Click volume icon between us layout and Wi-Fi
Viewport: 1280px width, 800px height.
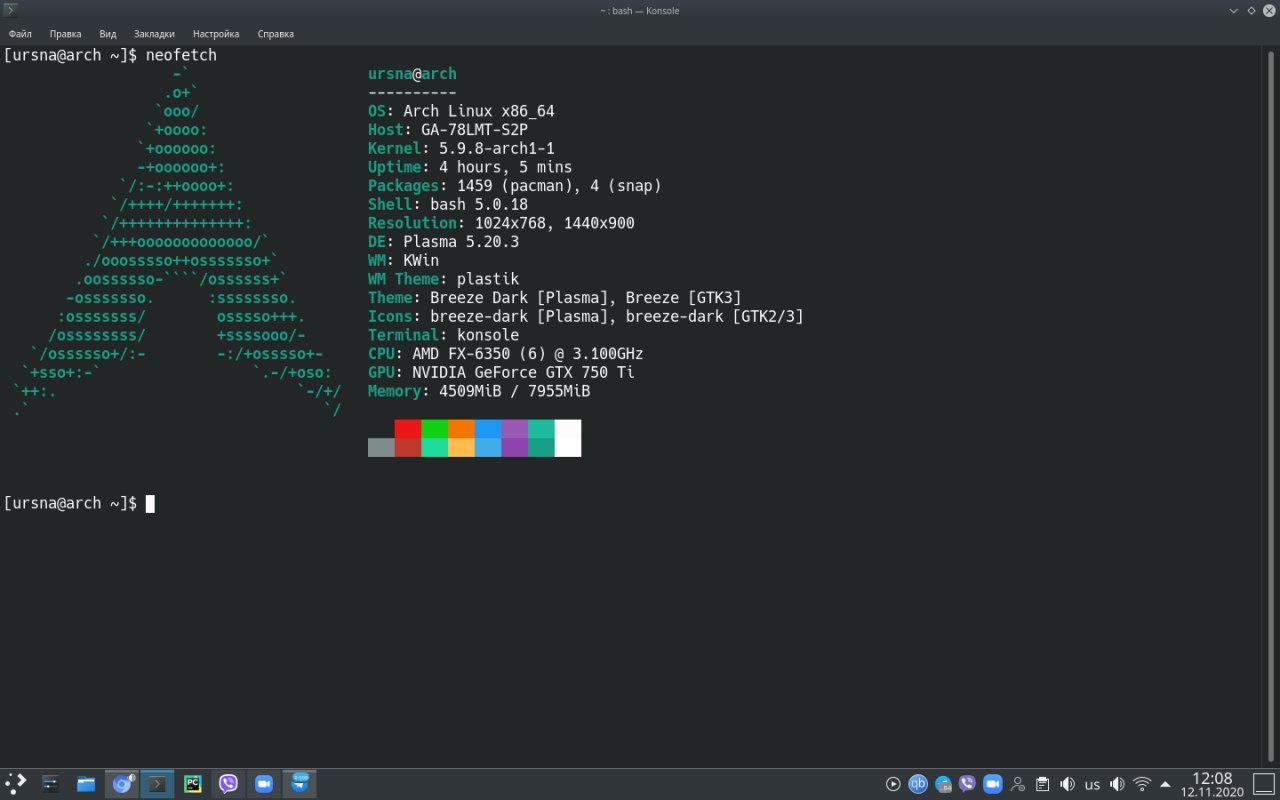1117,785
